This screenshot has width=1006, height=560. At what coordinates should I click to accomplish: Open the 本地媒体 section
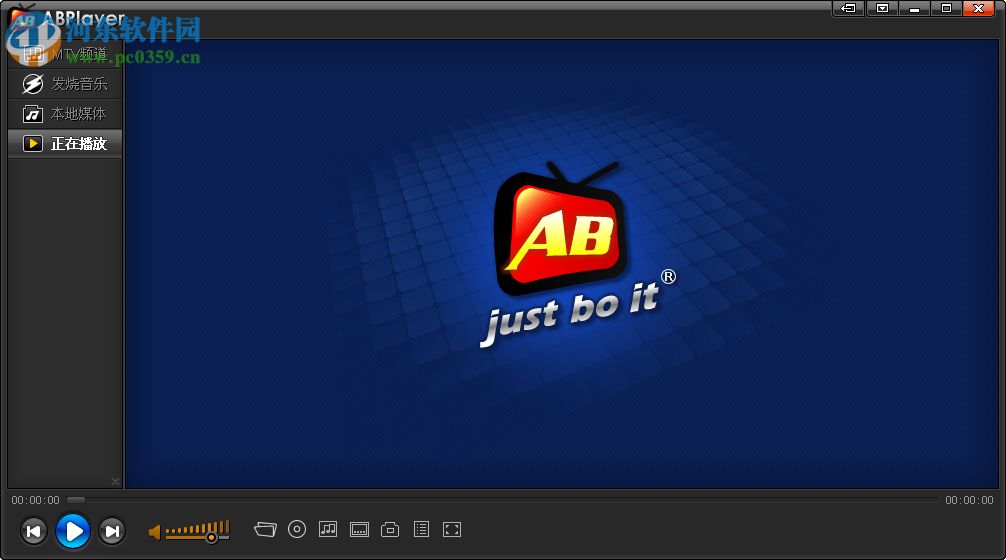tap(65, 114)
